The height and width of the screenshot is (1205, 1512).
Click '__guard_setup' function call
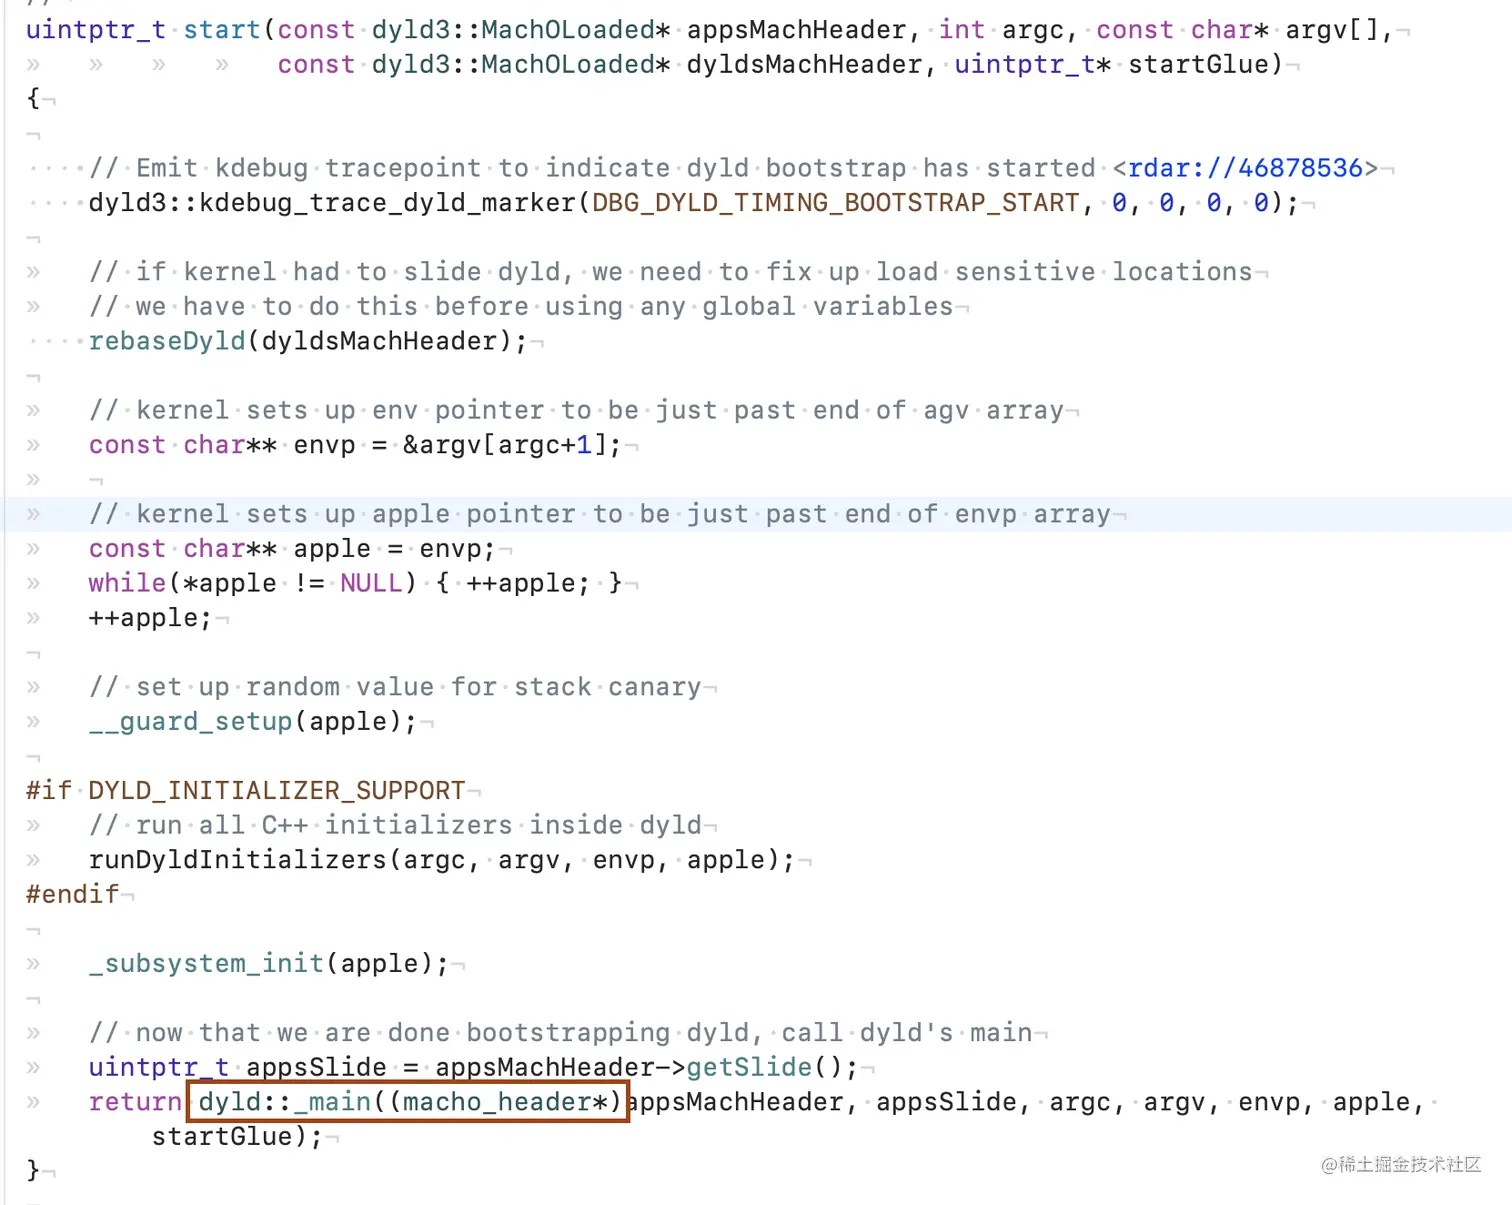[190, 721]
